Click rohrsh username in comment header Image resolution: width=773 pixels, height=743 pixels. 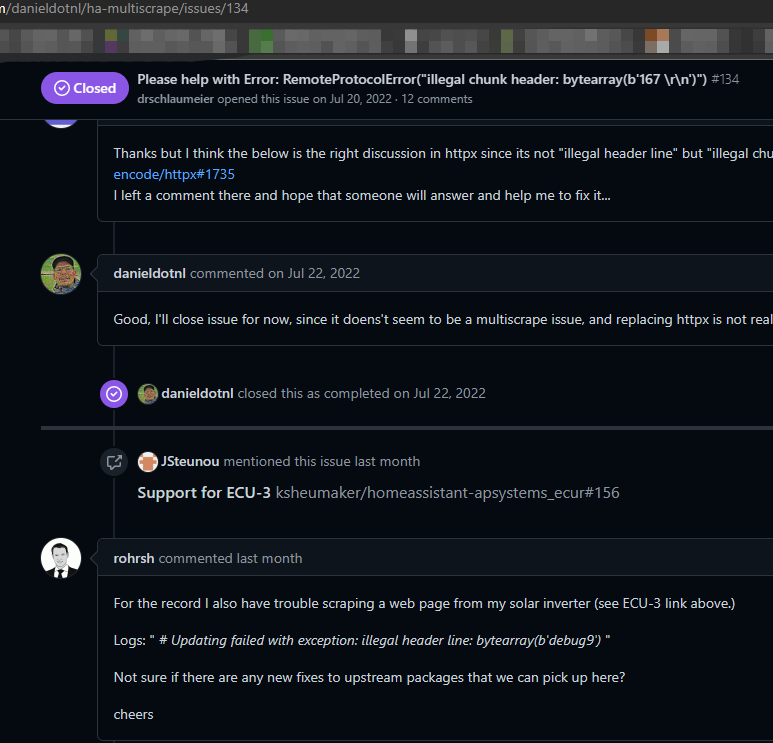tap(134, 558)
